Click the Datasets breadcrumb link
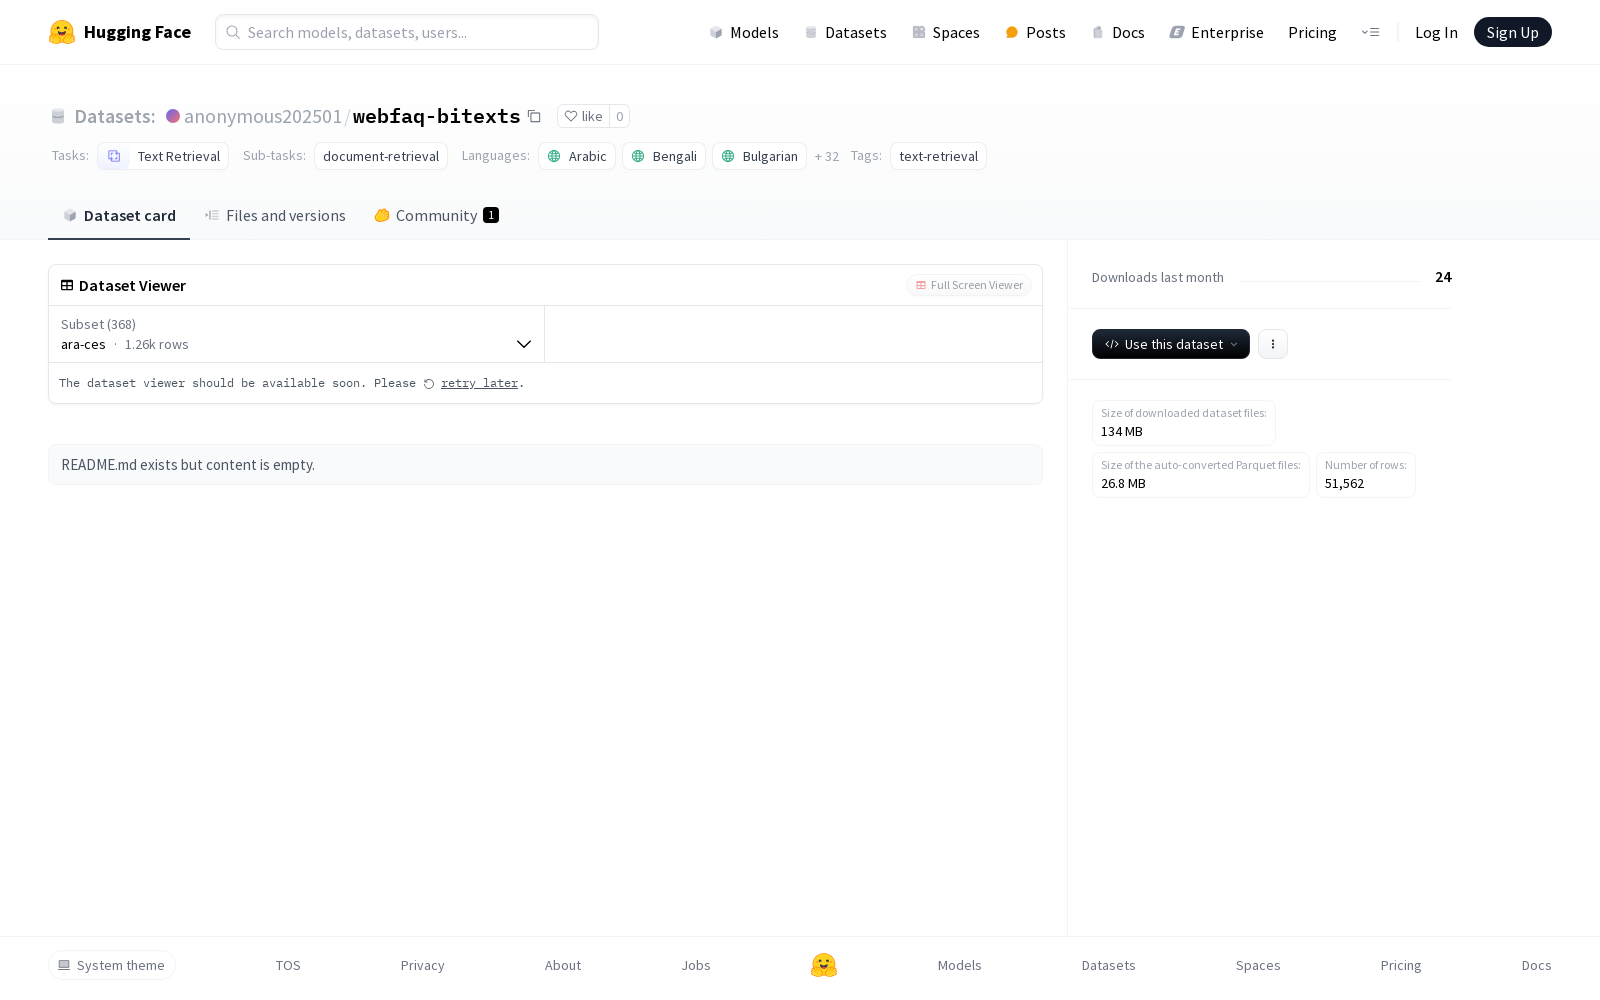 (x=115, y=116)
